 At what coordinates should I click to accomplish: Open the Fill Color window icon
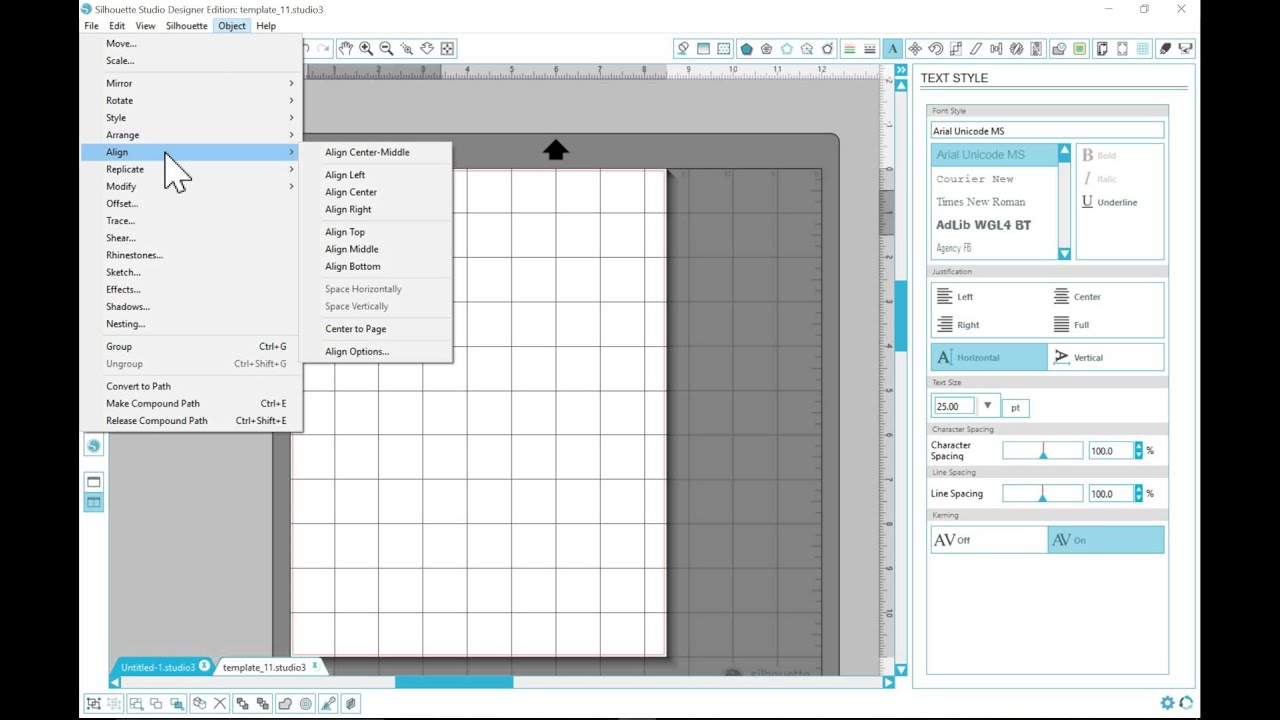683,48
